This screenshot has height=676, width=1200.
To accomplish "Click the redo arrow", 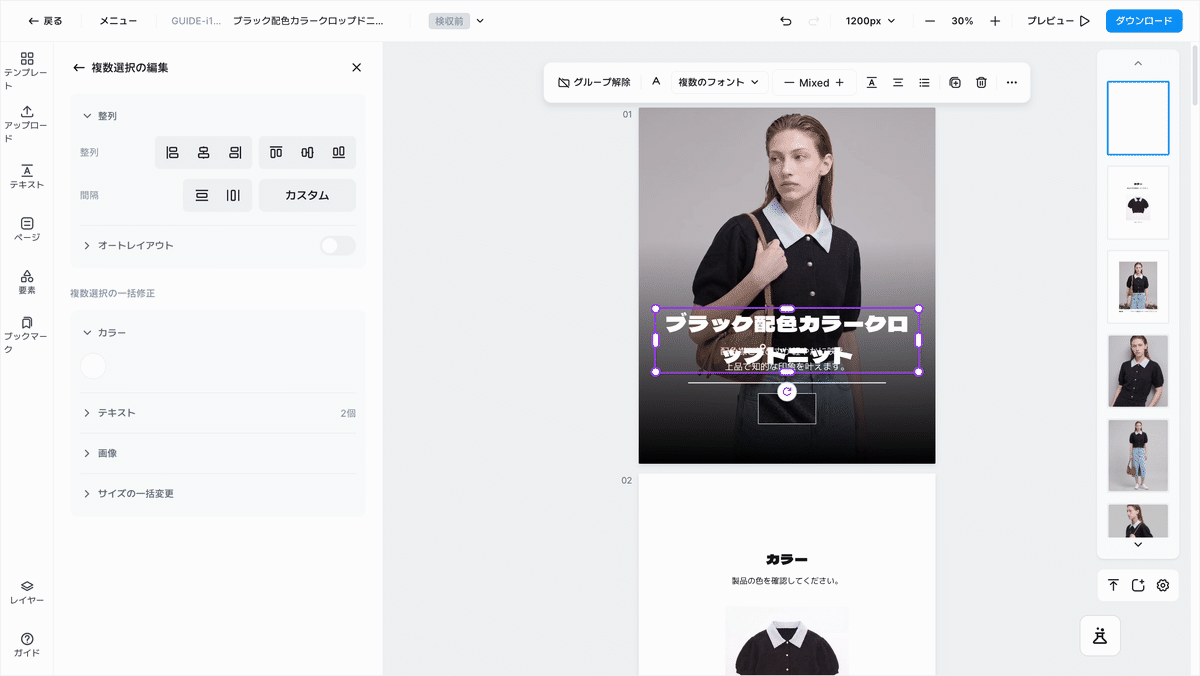I will (x=813, y=21).
